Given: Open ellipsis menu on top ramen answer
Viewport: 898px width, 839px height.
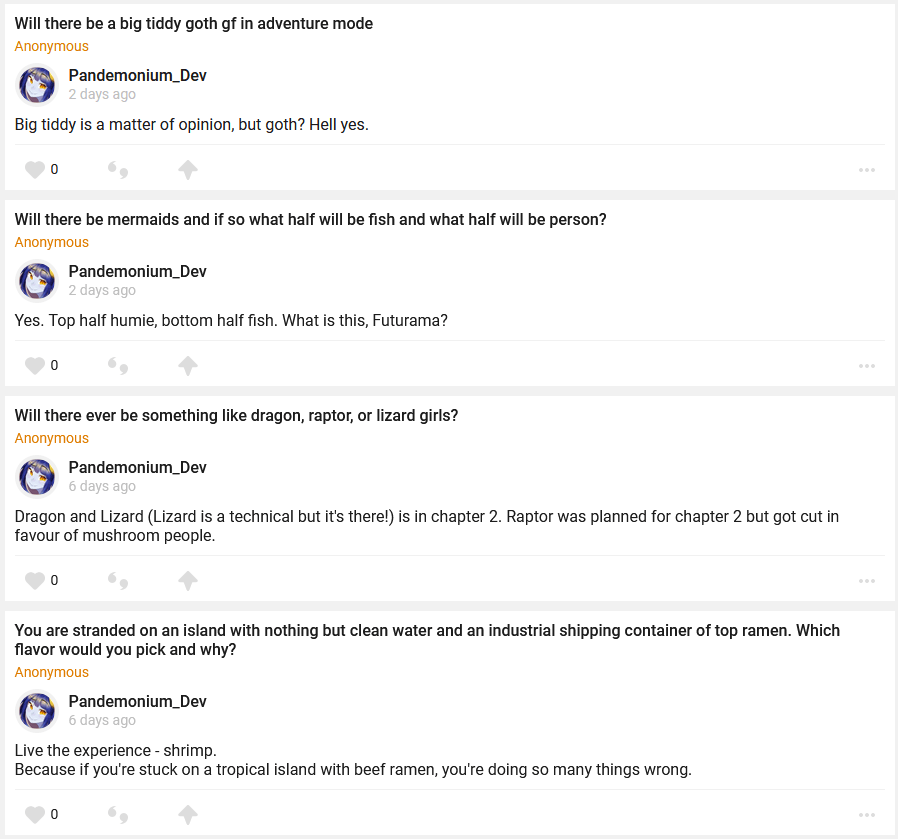Looking at the screenshot, I should click(867, 815).
